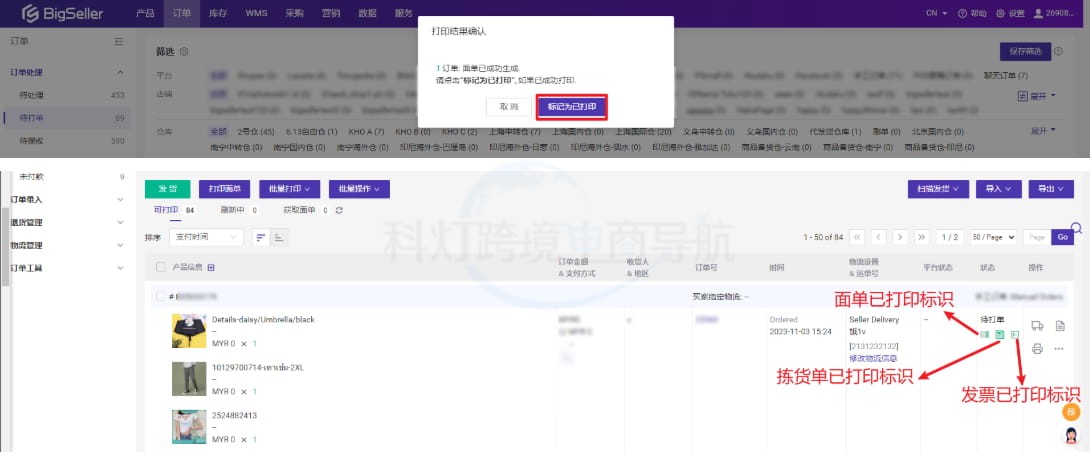Viewport: 1090px width, 460px height.
Task: Open the 库存 top menu
Action: pos(218,13)
